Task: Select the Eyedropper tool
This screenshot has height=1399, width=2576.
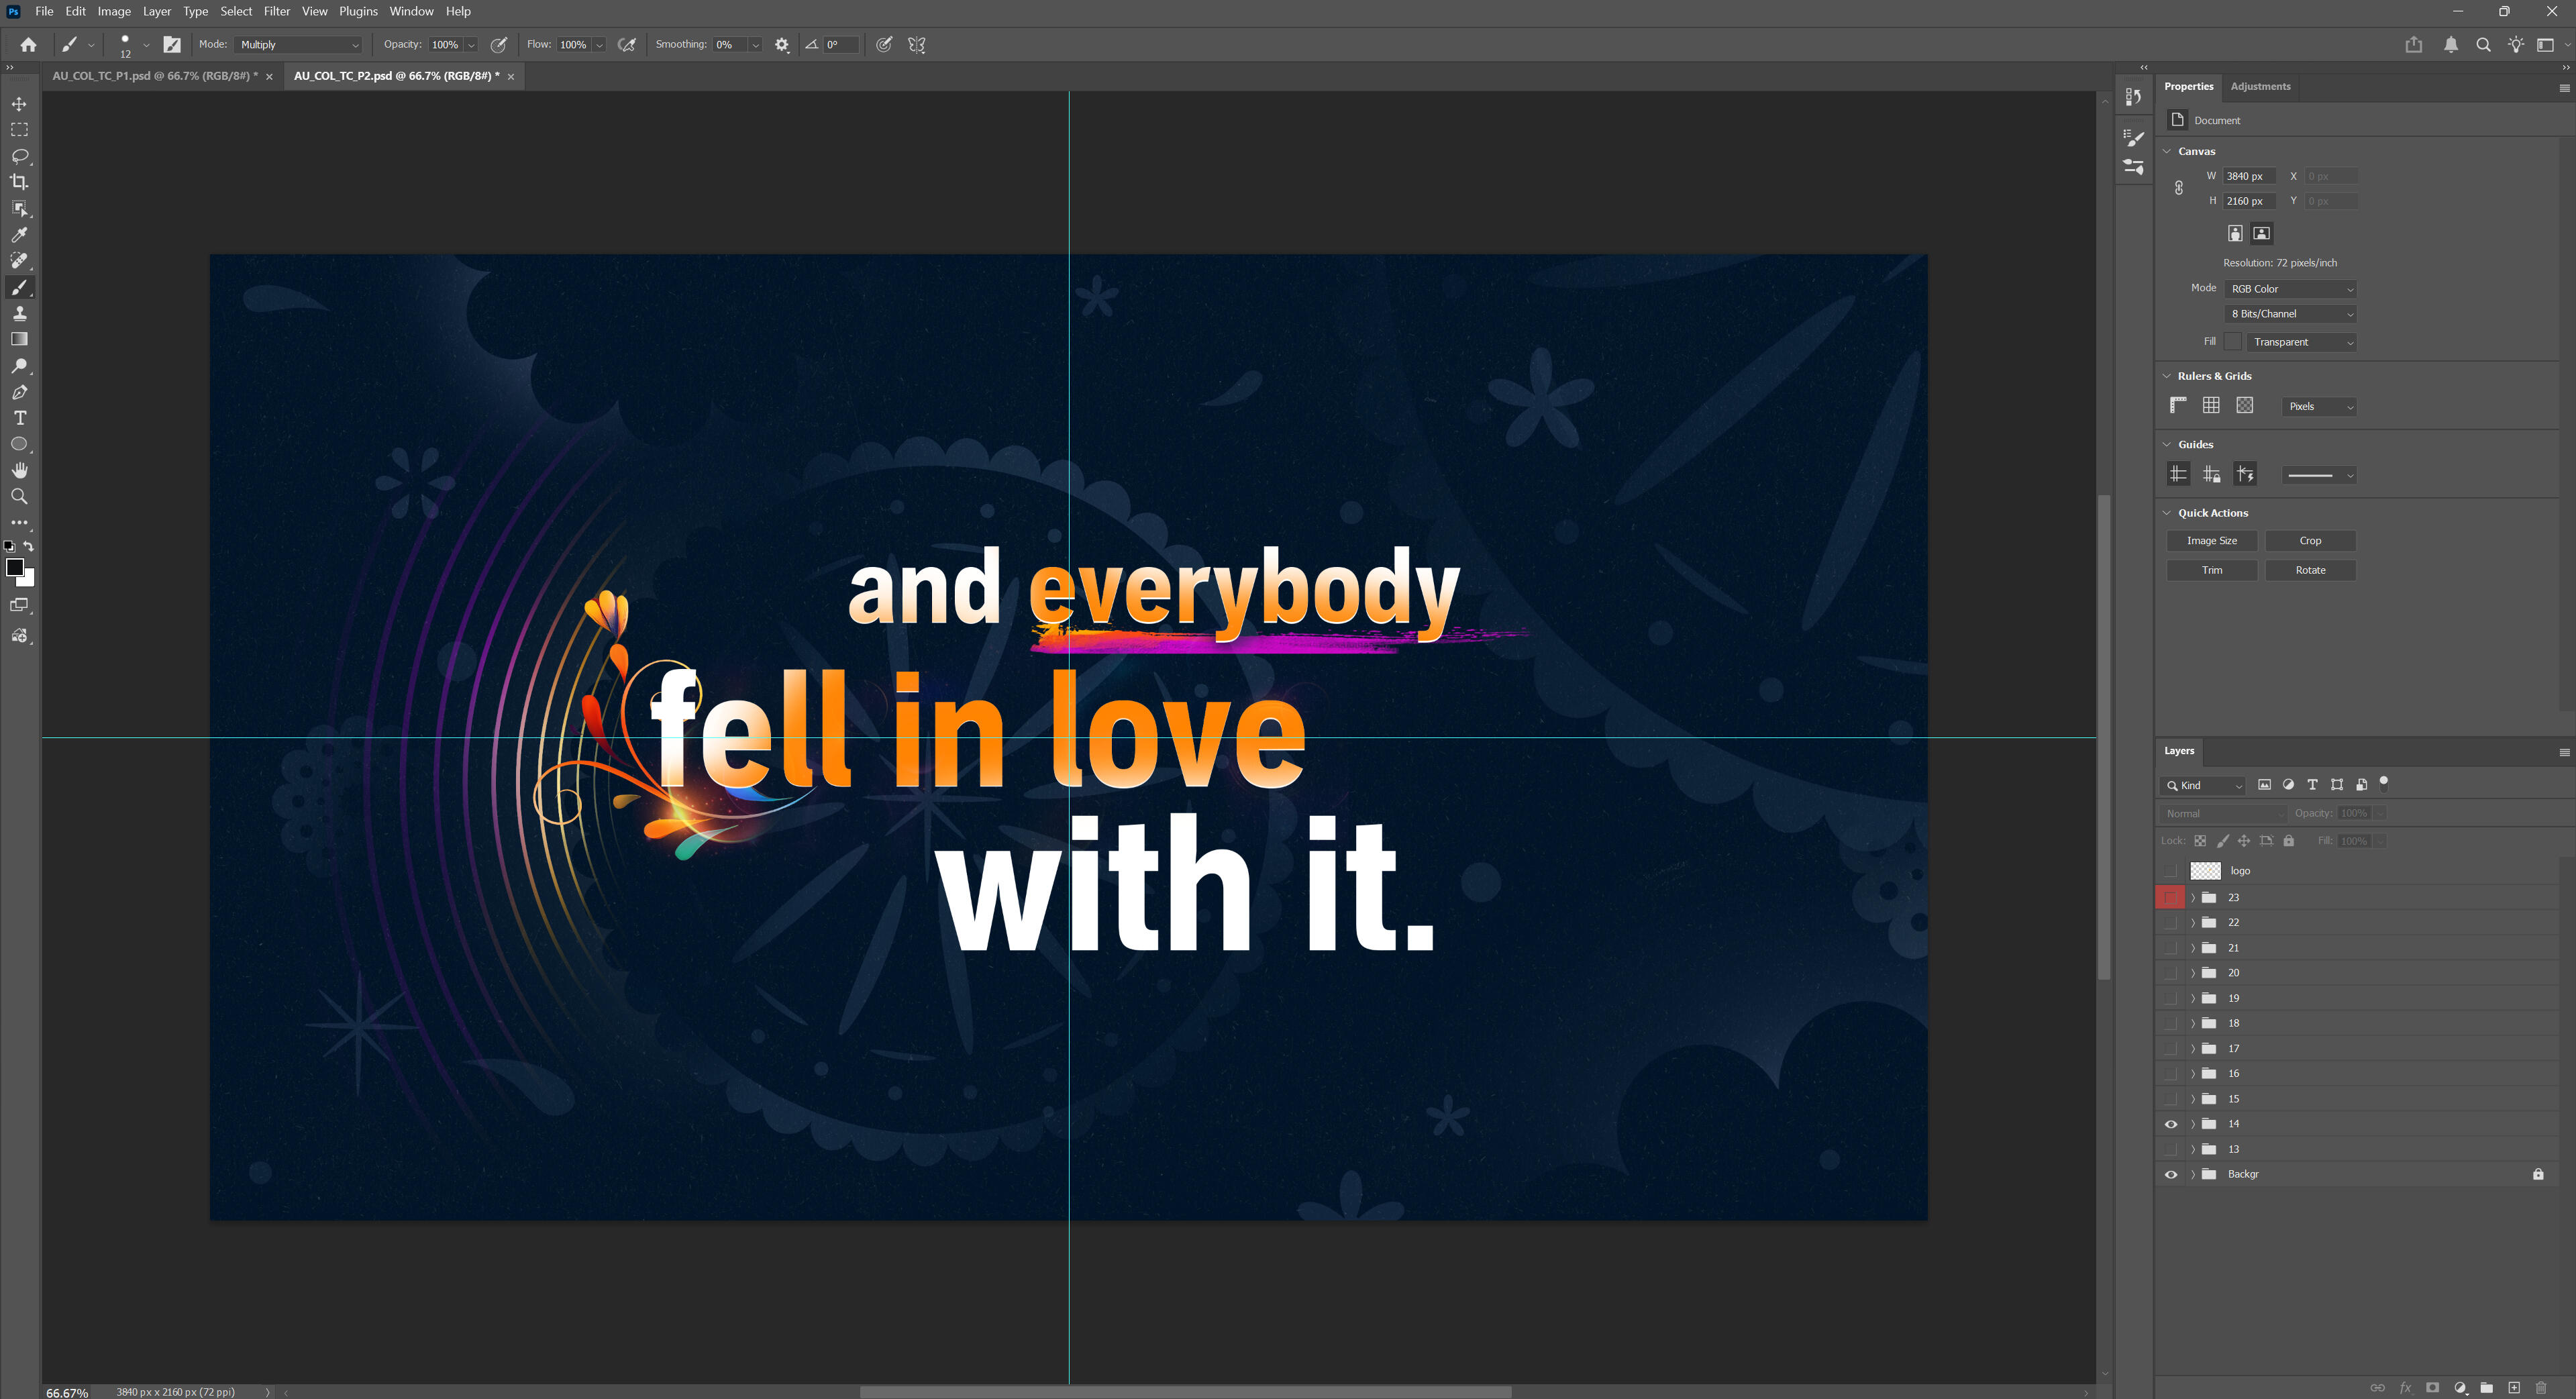Action: [19, 235]
